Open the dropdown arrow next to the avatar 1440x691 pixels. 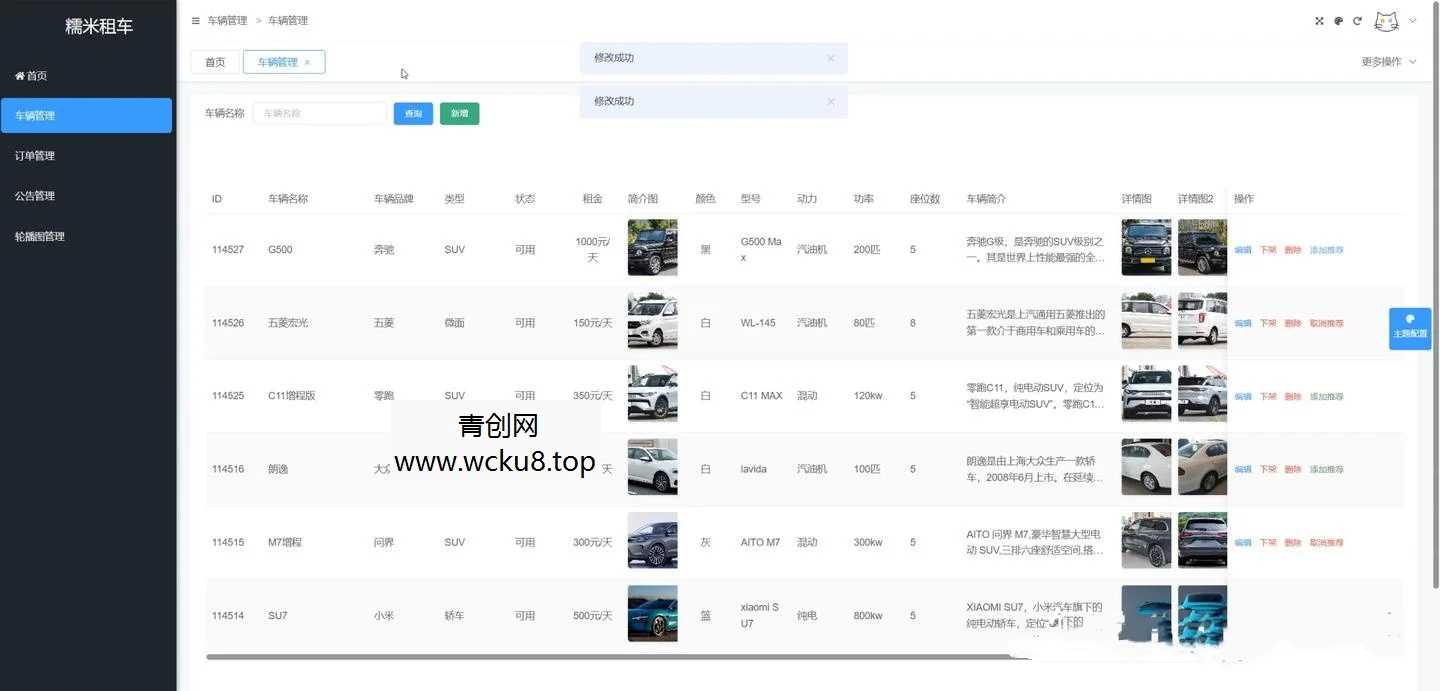tap(1414, 21)
